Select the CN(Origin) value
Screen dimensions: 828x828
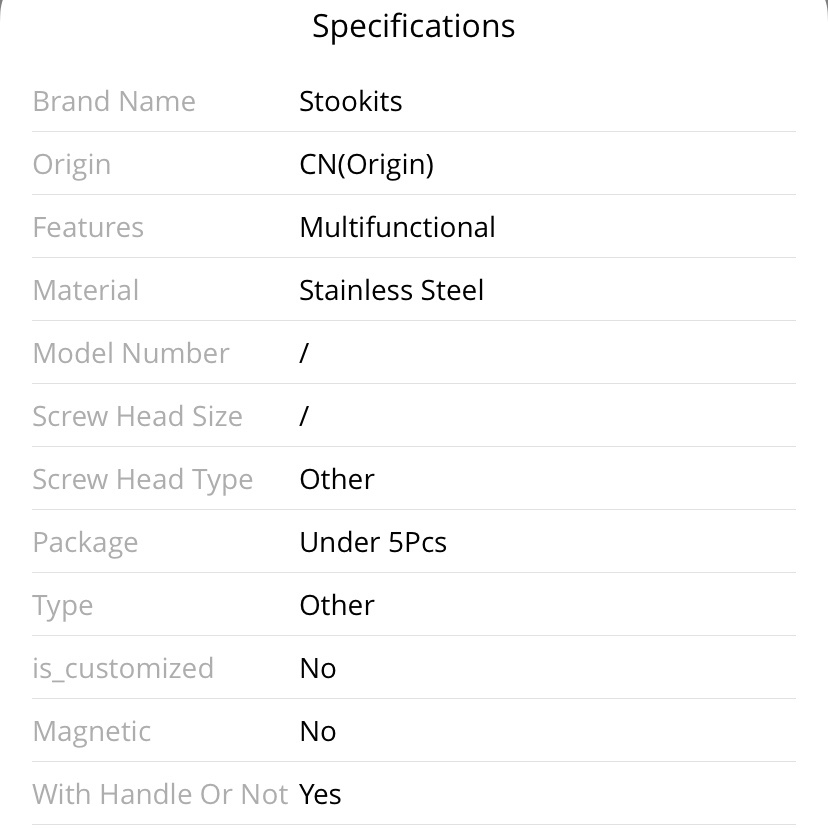[x=366, y=164]
